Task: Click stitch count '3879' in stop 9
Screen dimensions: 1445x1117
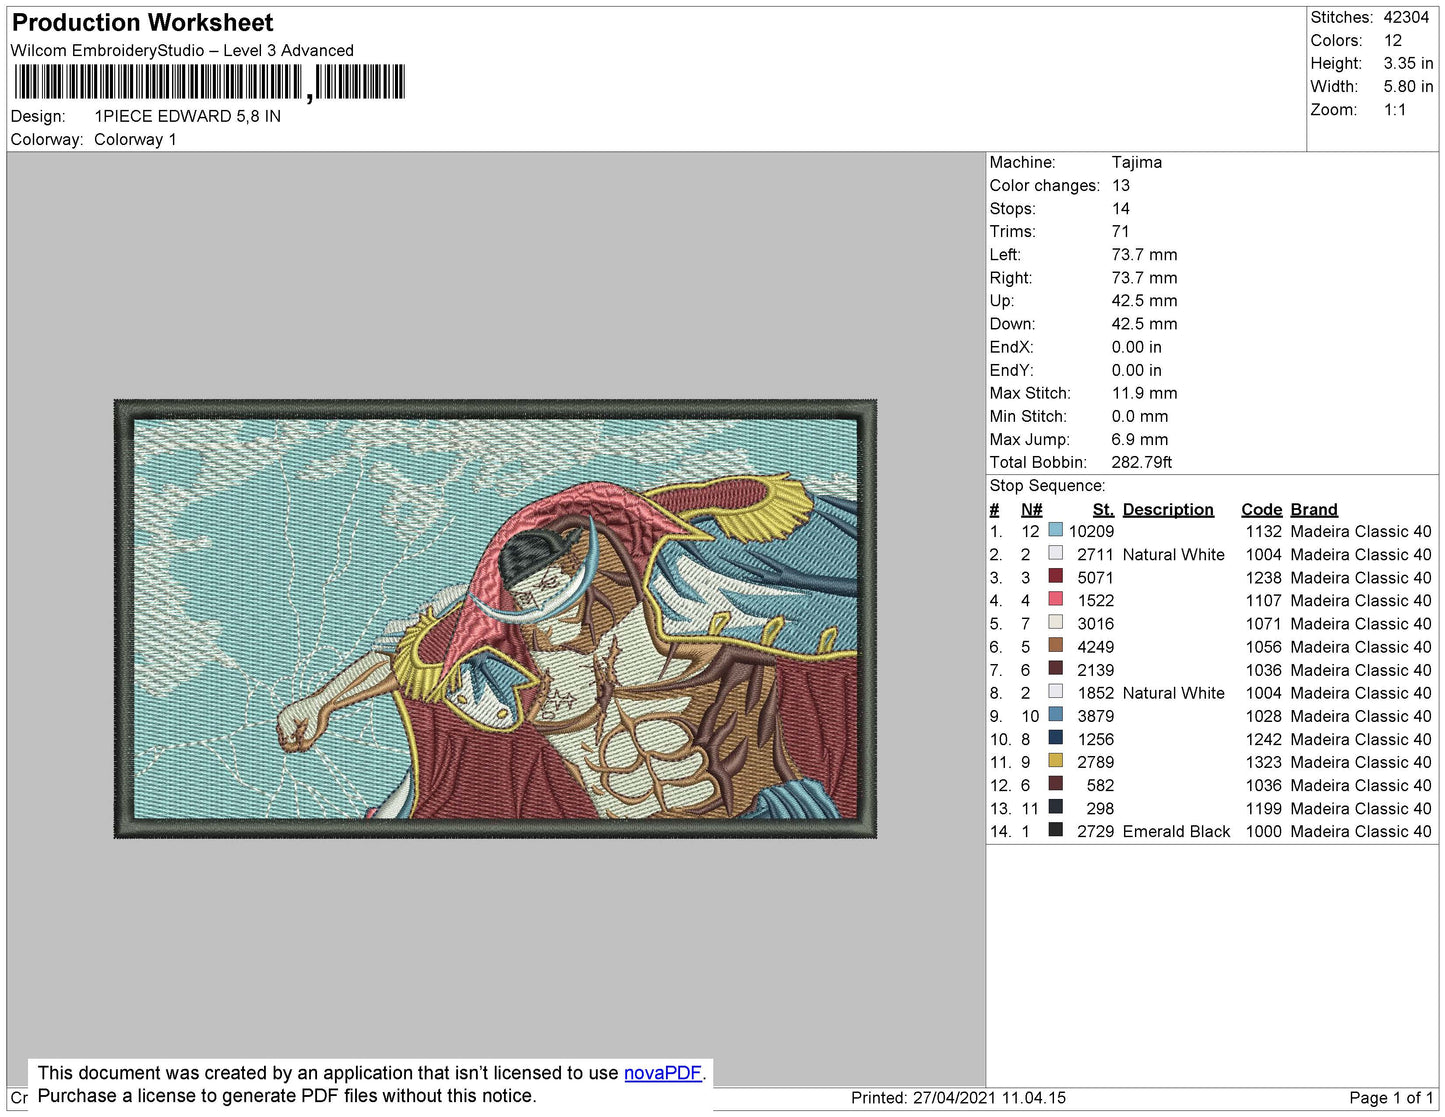Action: (1096, 716)
